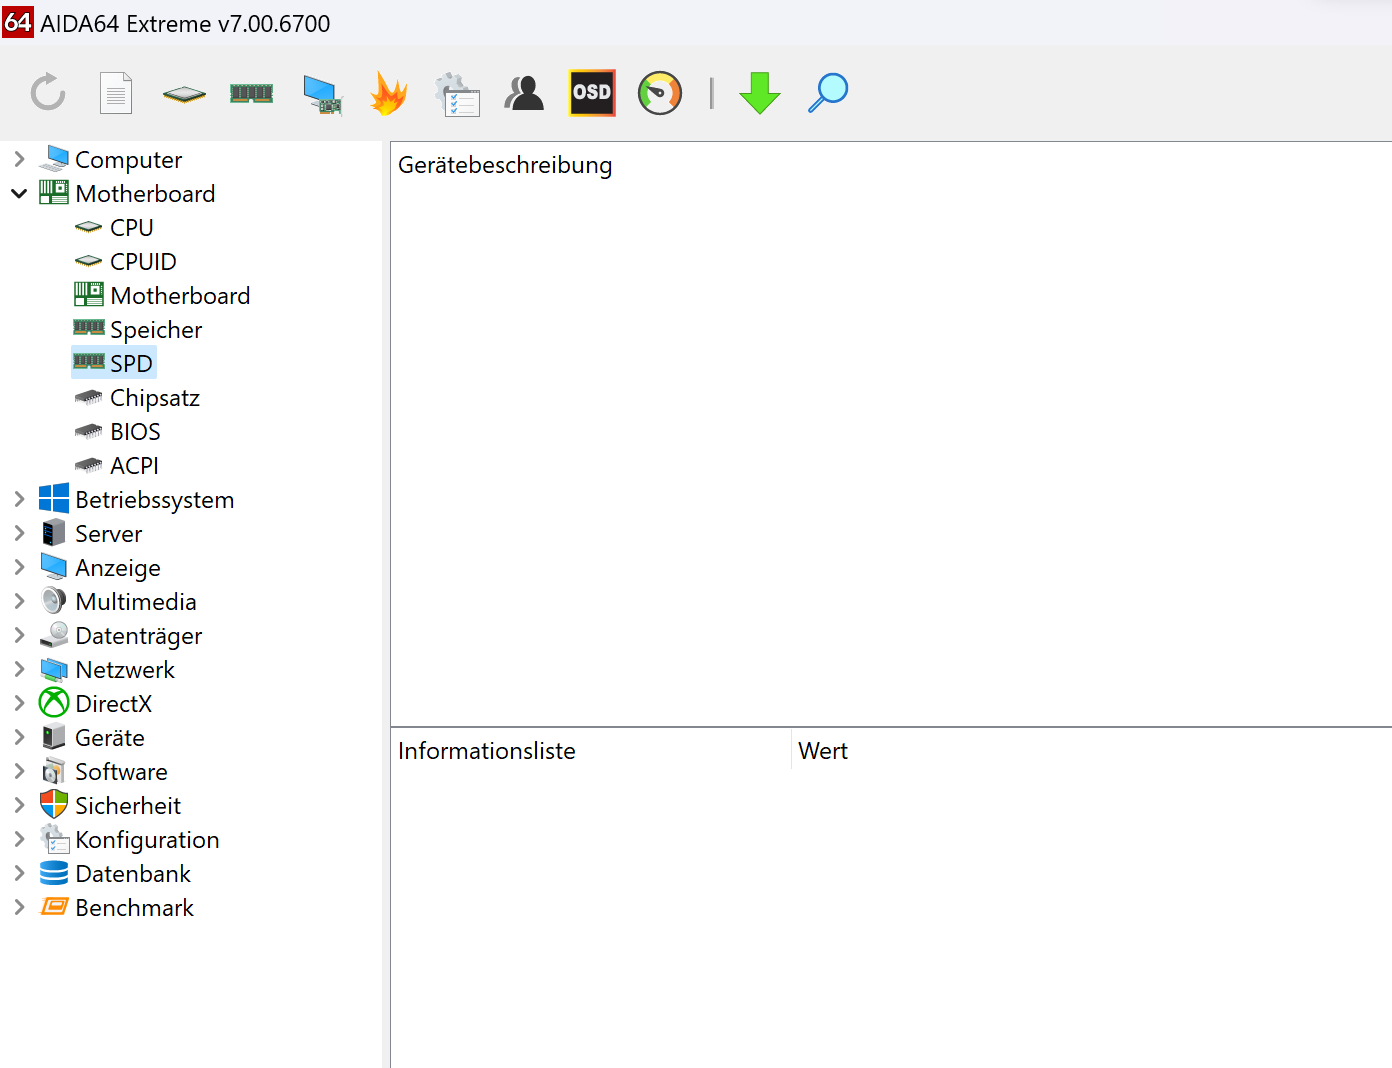The width and height of the screenshot is (1392, 1068).
Task: Open the preferences checklist gear icon
Action: pyautogui.click(x=458, y=94)
